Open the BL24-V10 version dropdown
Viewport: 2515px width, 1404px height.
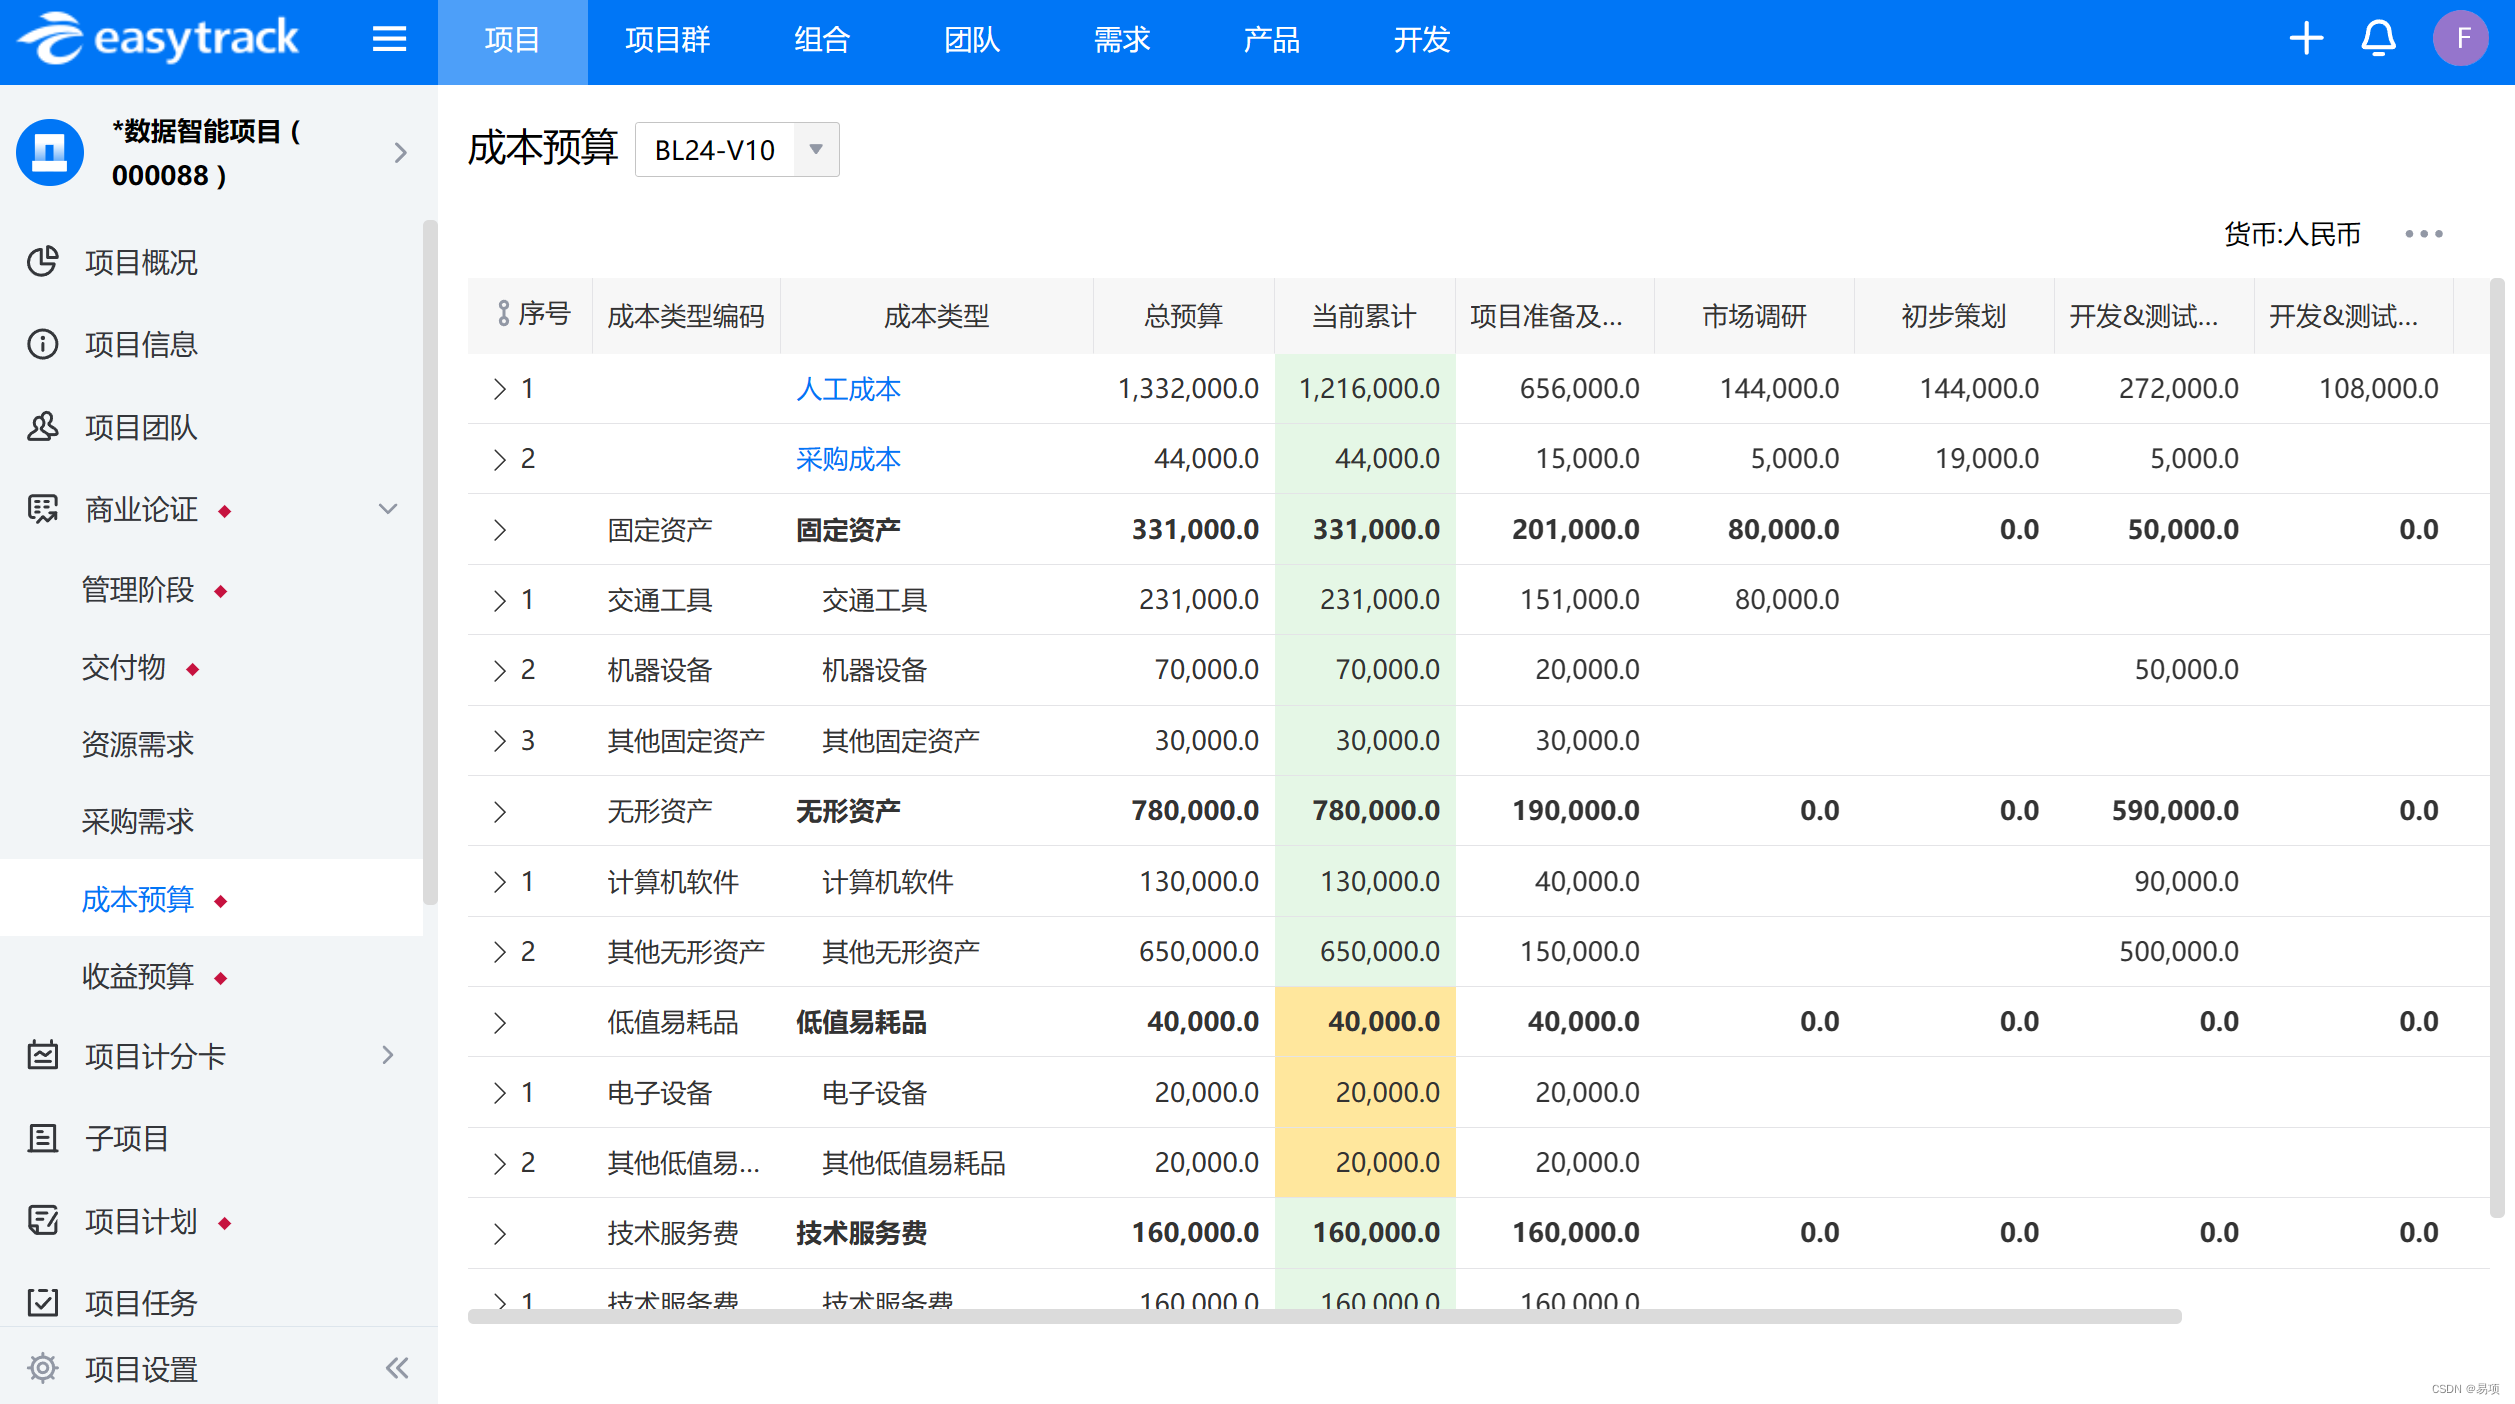737,150
